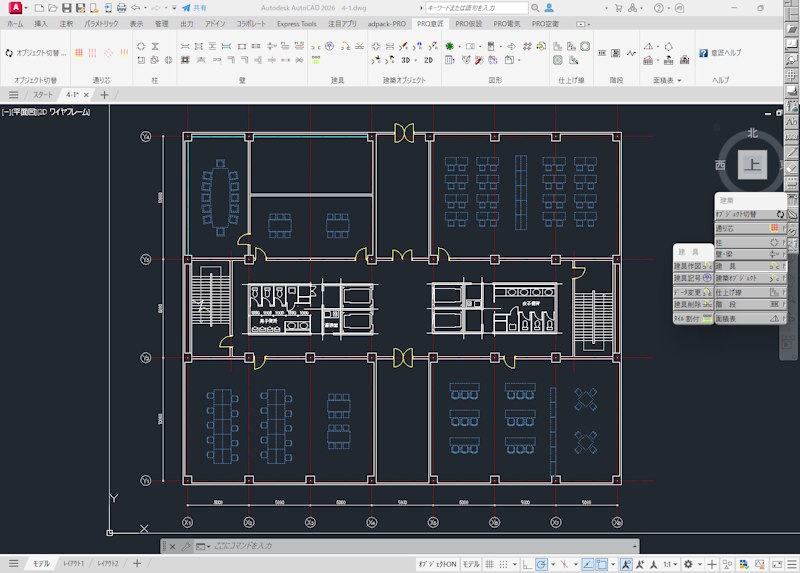800x573 pixels.
Task: Switch to the レイアウト2 layout tab
Action: coord(108,564)
